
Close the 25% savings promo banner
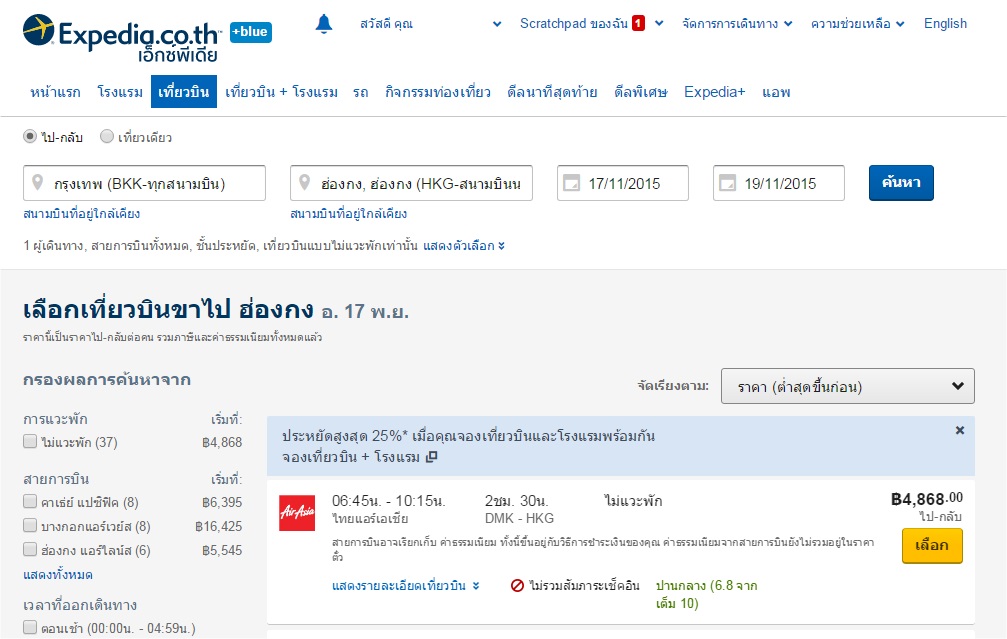[x=959, y=430]
